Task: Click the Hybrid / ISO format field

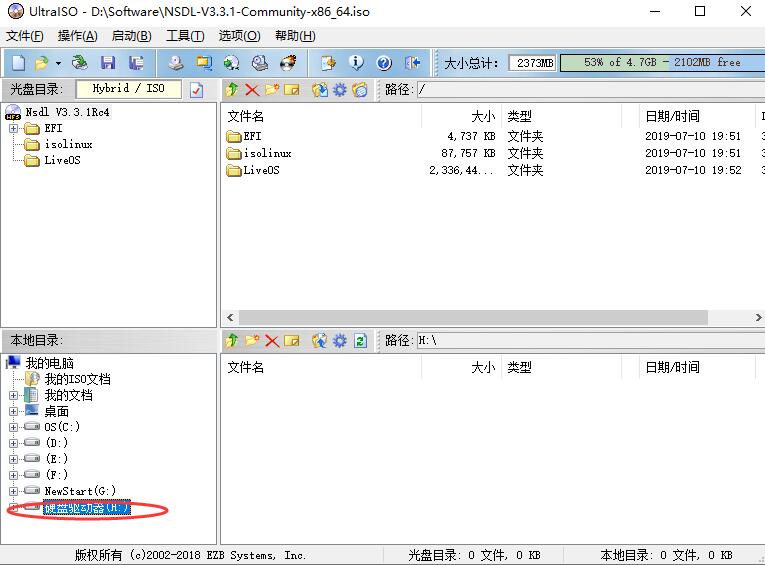Action: pyautogui.click(x=128, y=89)
